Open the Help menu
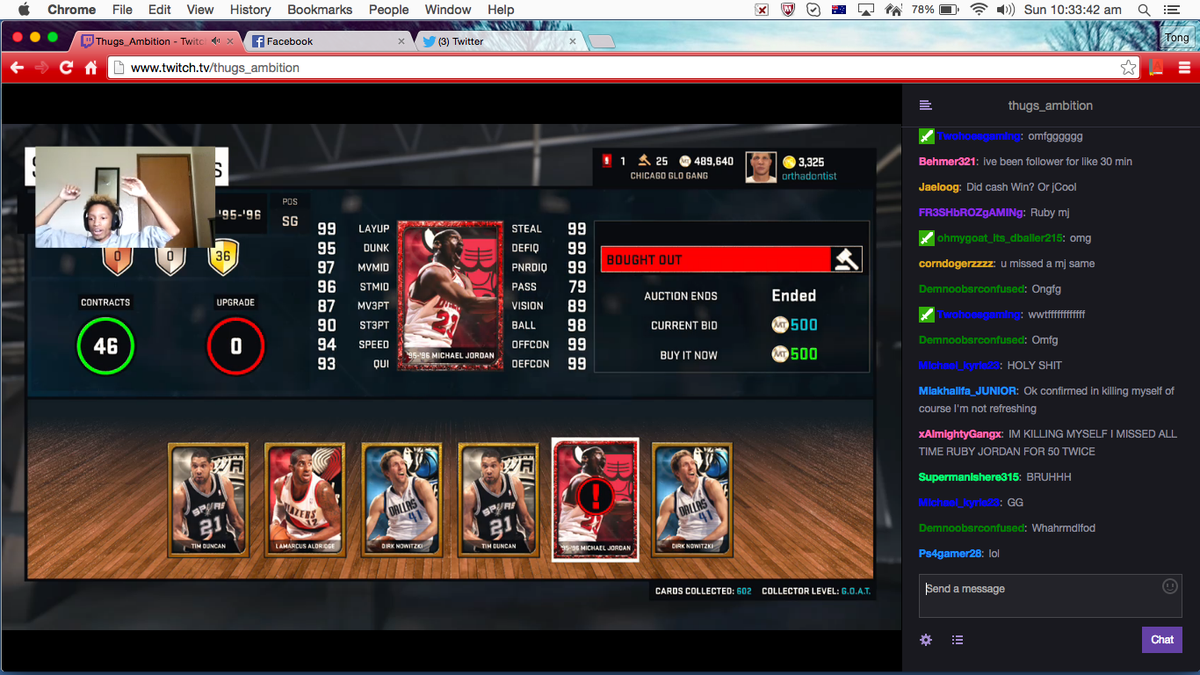Screen dimensions: 1200x675 click(501, 10)
